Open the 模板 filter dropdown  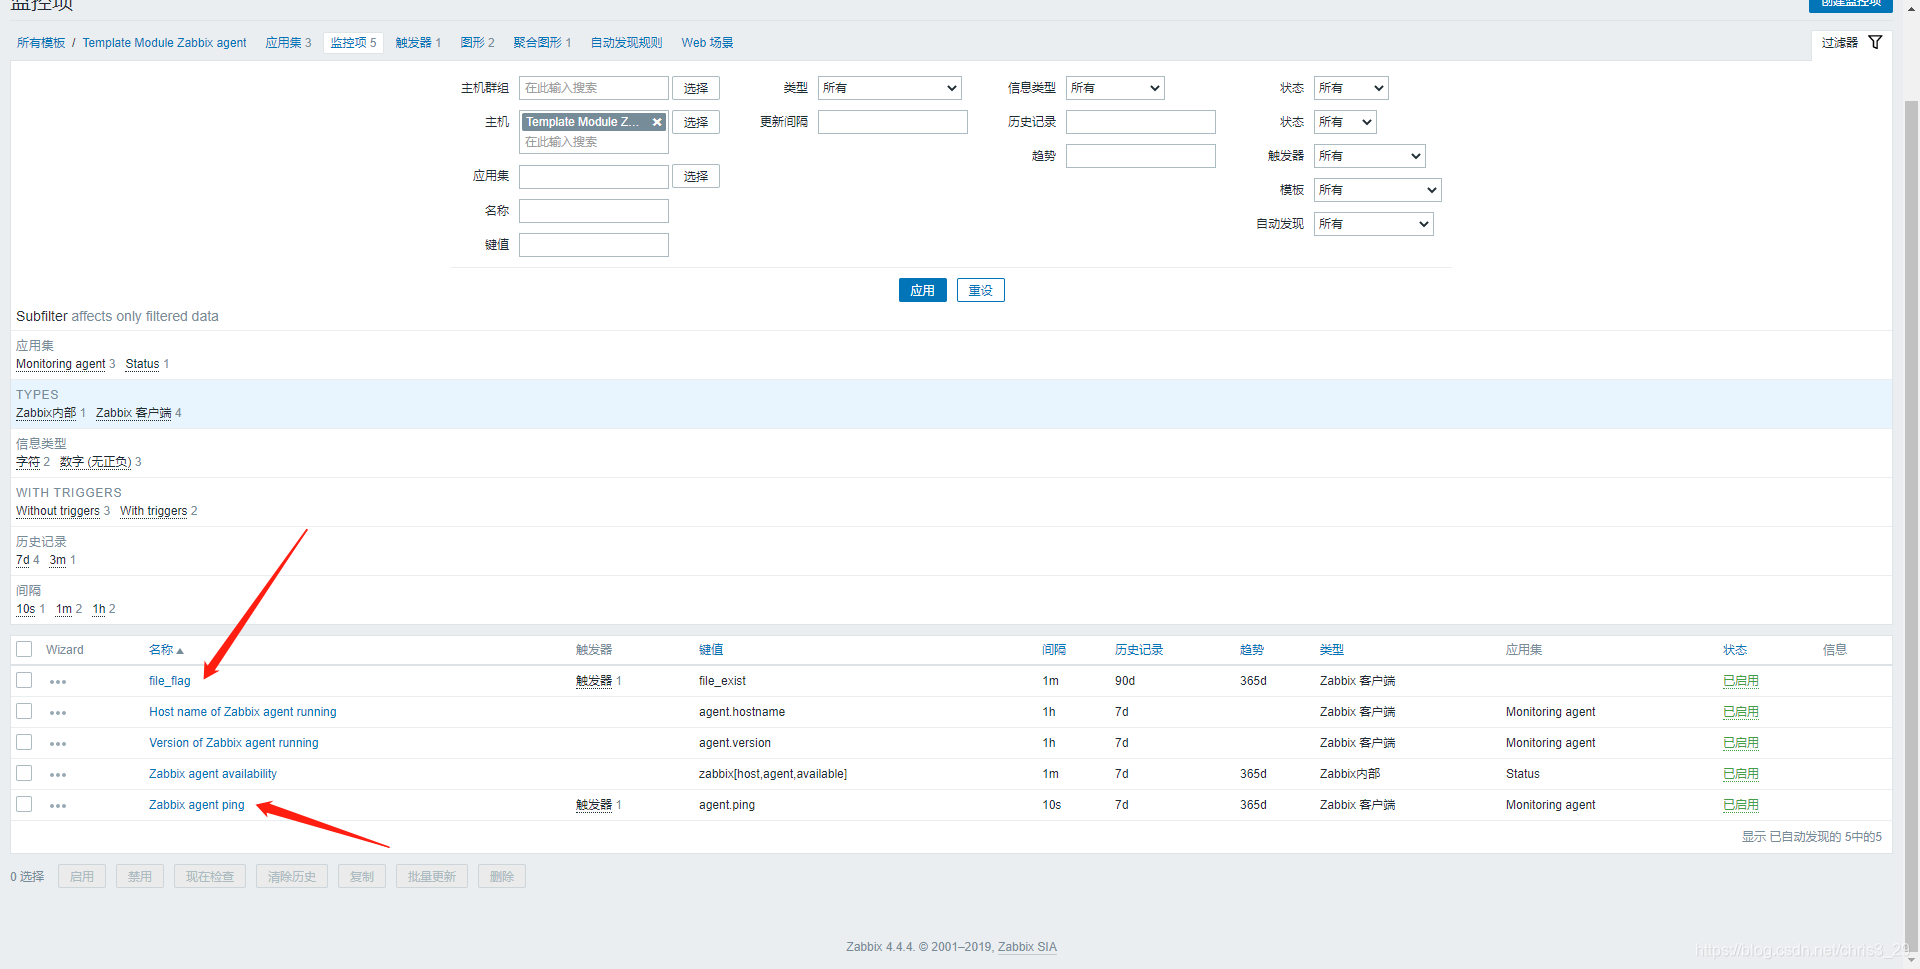click(x=1377, y=190)
